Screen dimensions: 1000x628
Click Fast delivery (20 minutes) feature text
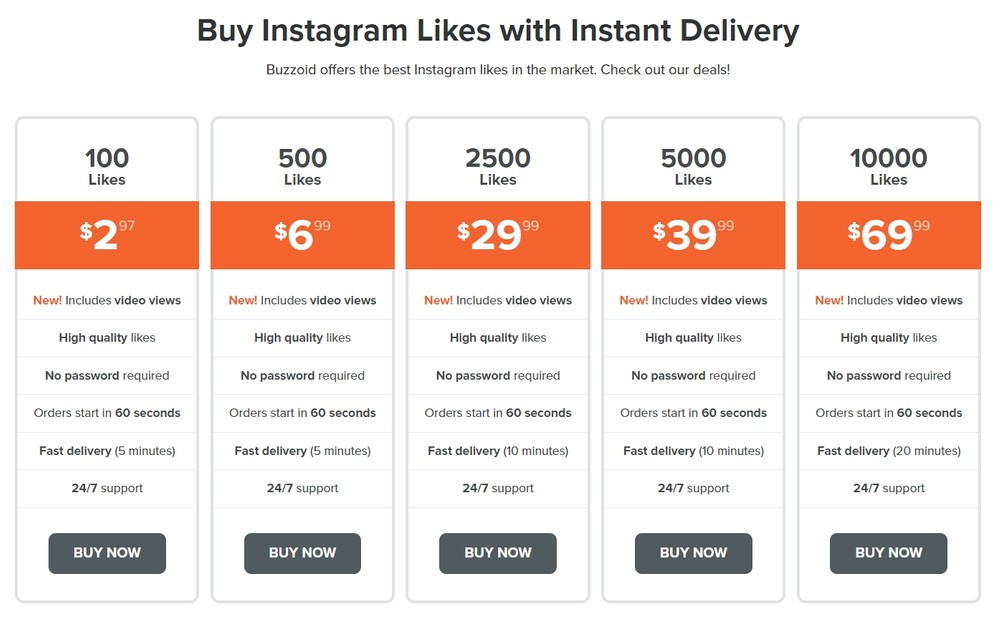coord(888,451)
